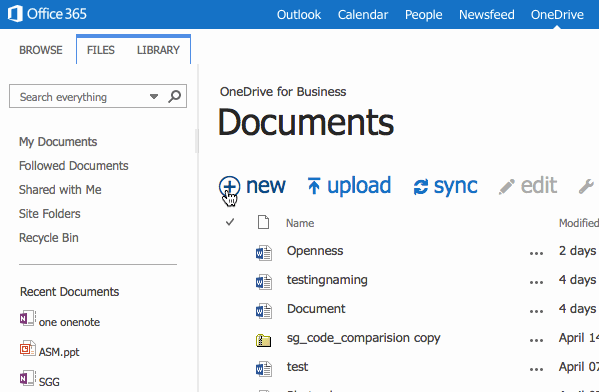Click the Documents page title

[x=306, y=122]
